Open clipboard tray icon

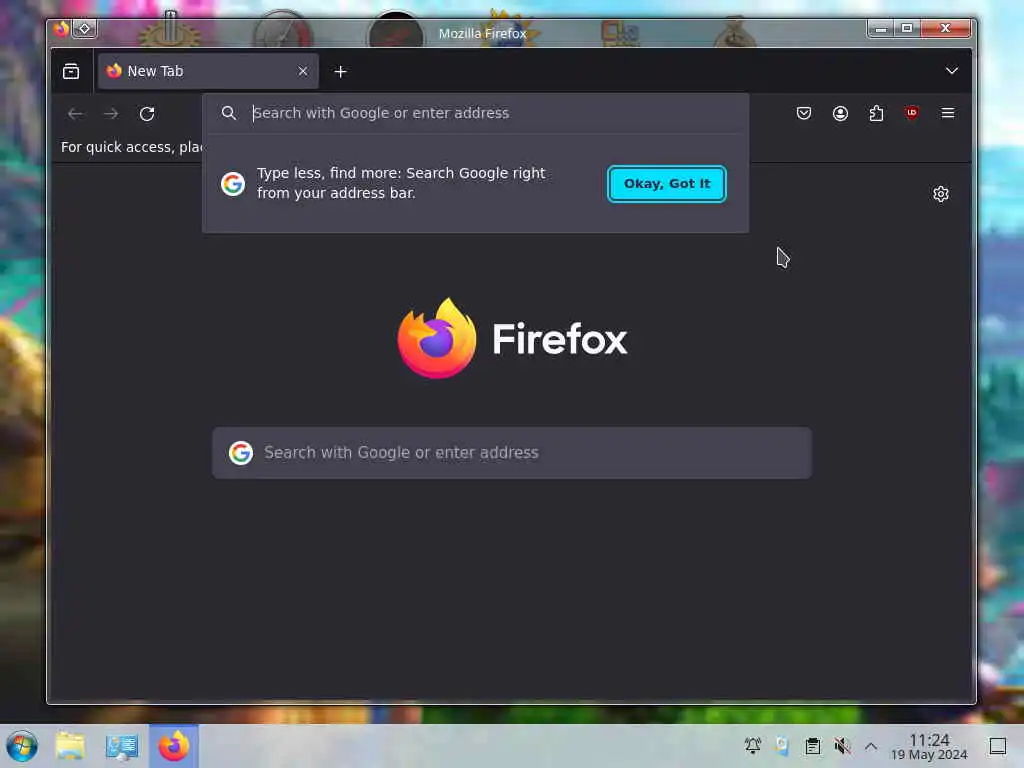pos(812,746)
